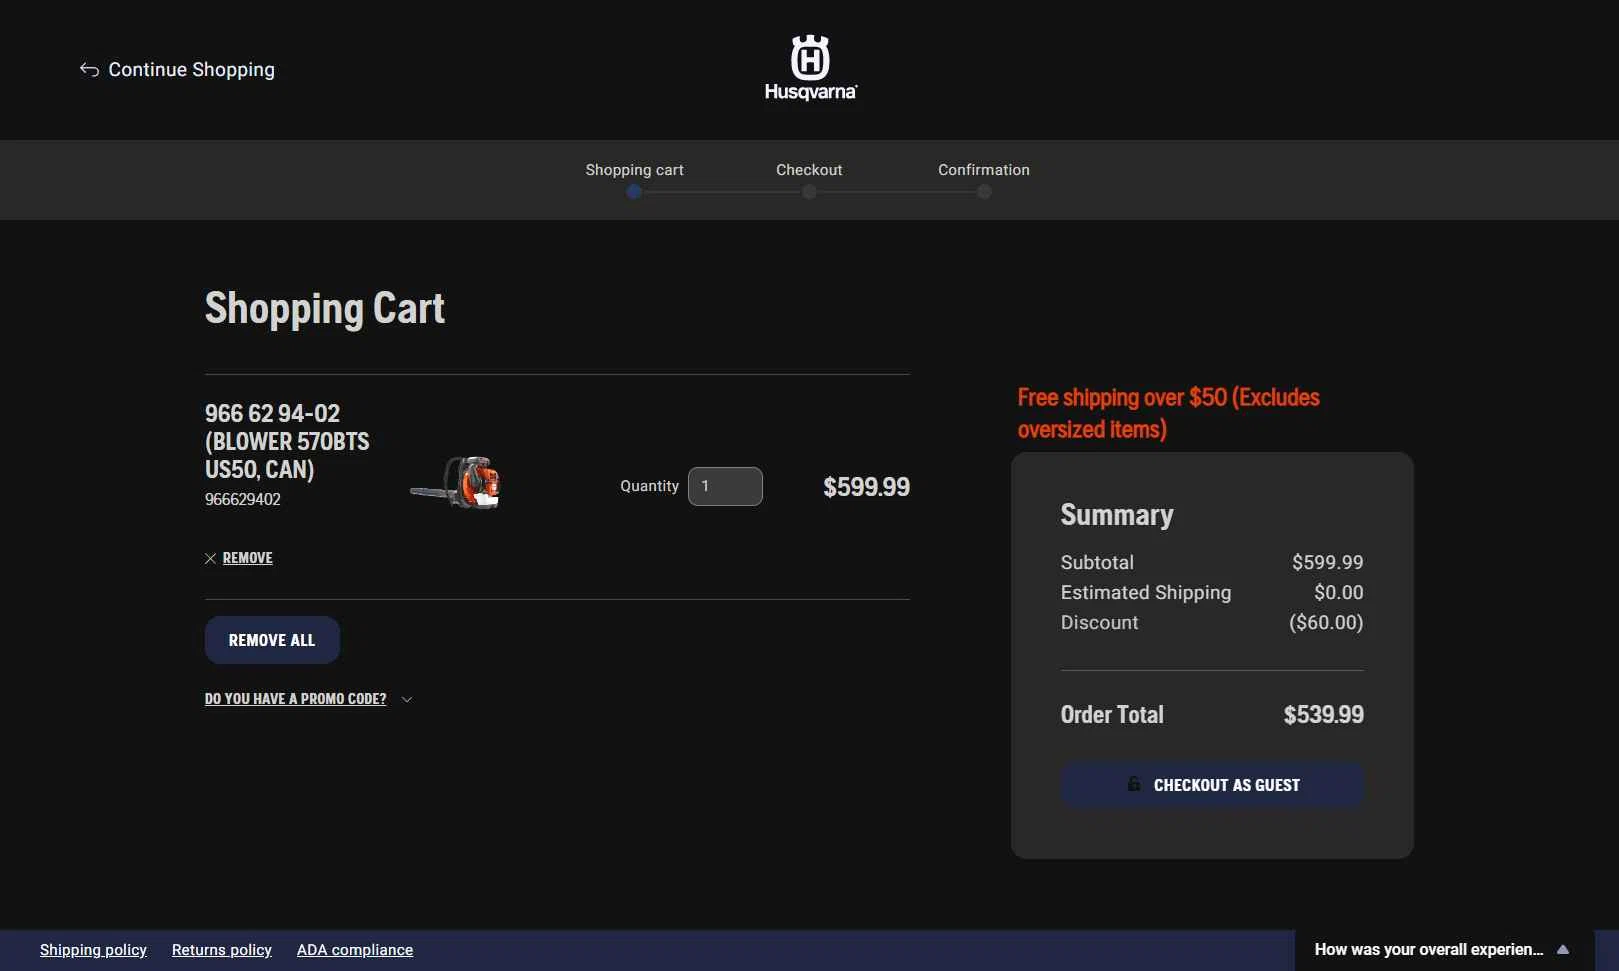Screen dimensions: 1619x971
Task: Click the Estimated Shipping value $0.00
Action: point(1339,592)
